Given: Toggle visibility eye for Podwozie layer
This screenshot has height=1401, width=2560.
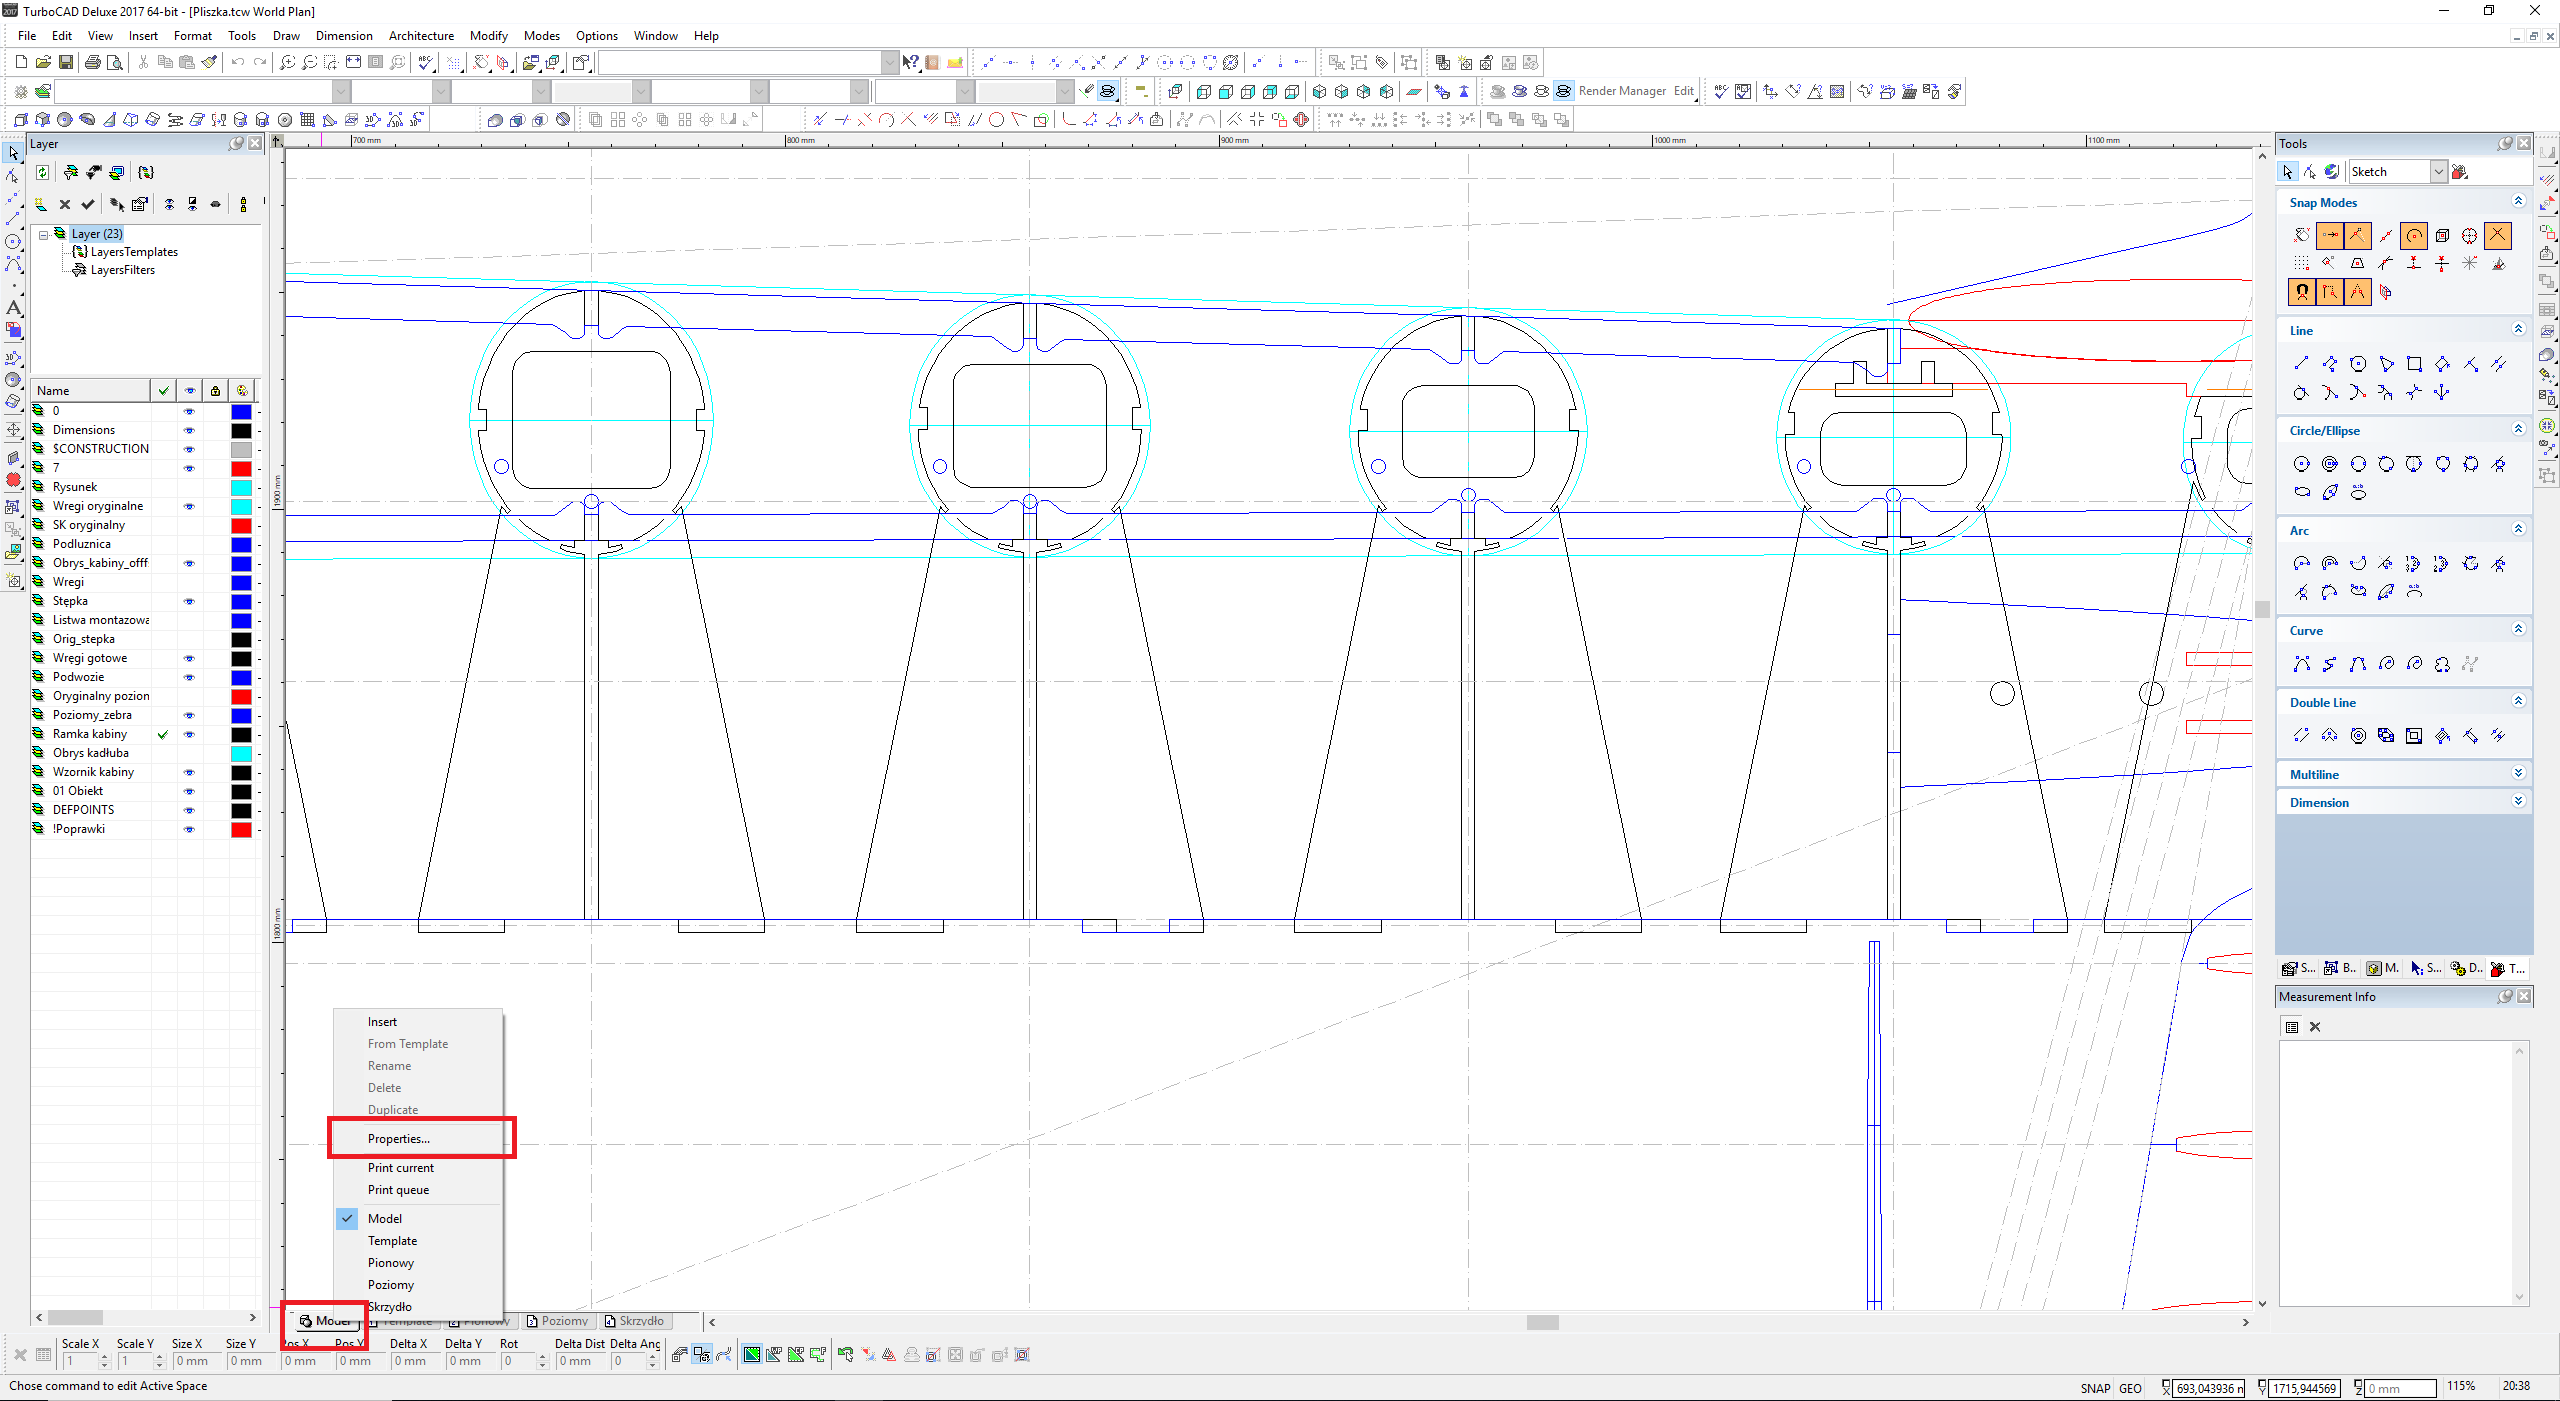Looking at the screenshot, I should (189, 677).
